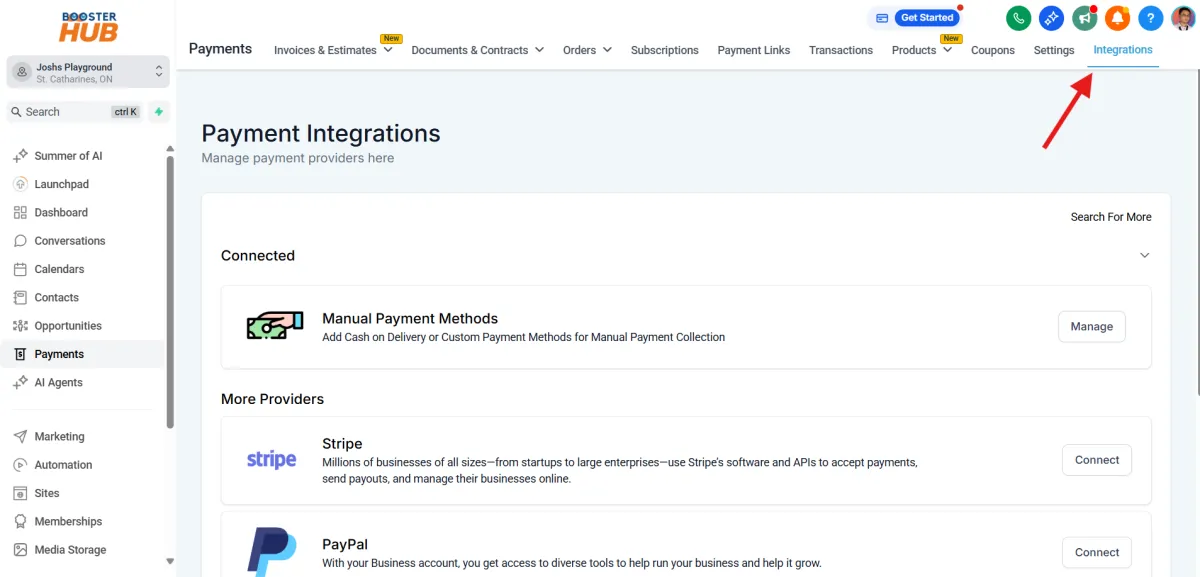The image size is (1200, 577).
Task: Collapse the Connected providers section
Action: [x=1144, y=255]
